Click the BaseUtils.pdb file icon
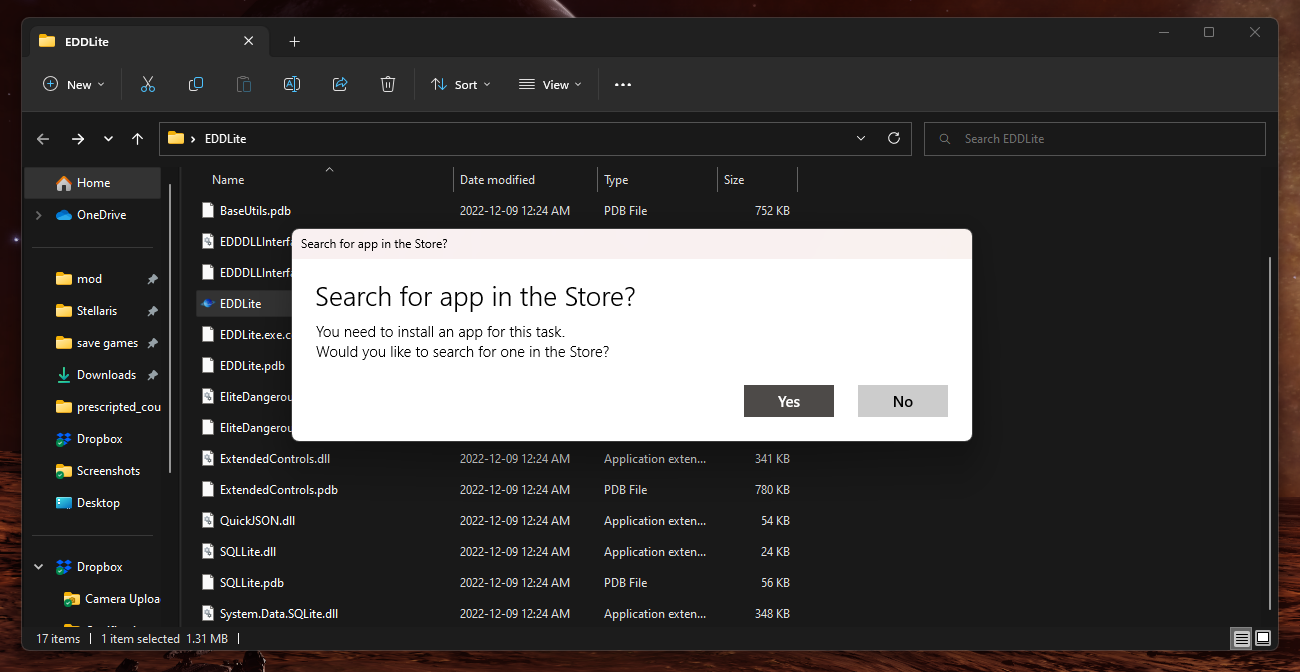The width and height of the screenshot is (1300, 672). coord(208,210)
